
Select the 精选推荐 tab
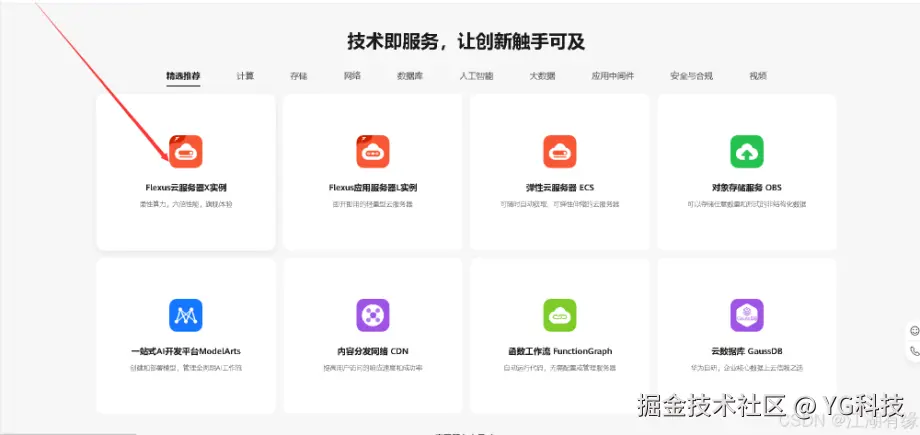click(x=183, y=76)
